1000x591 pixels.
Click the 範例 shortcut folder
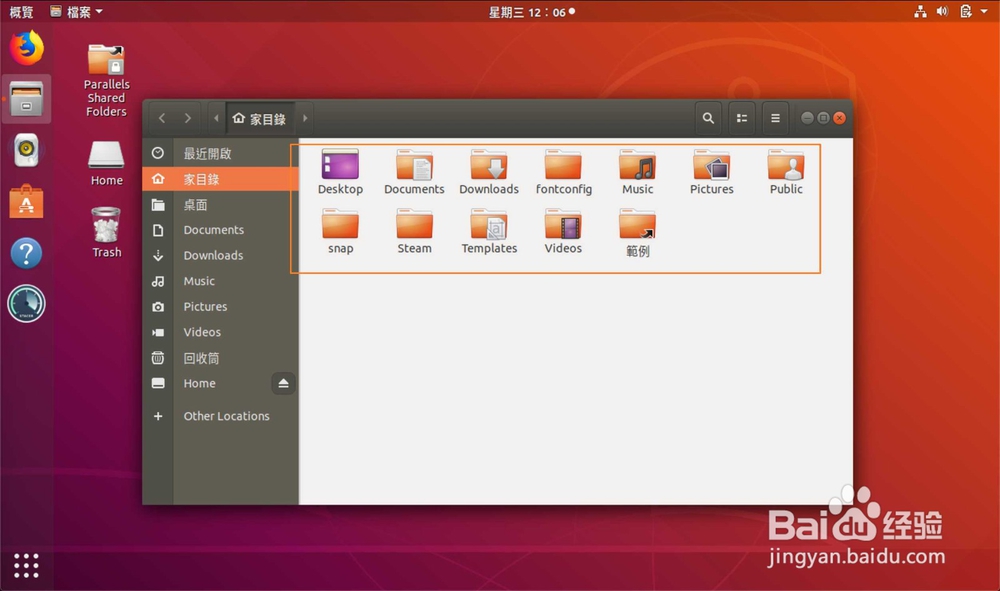(637, 233)
